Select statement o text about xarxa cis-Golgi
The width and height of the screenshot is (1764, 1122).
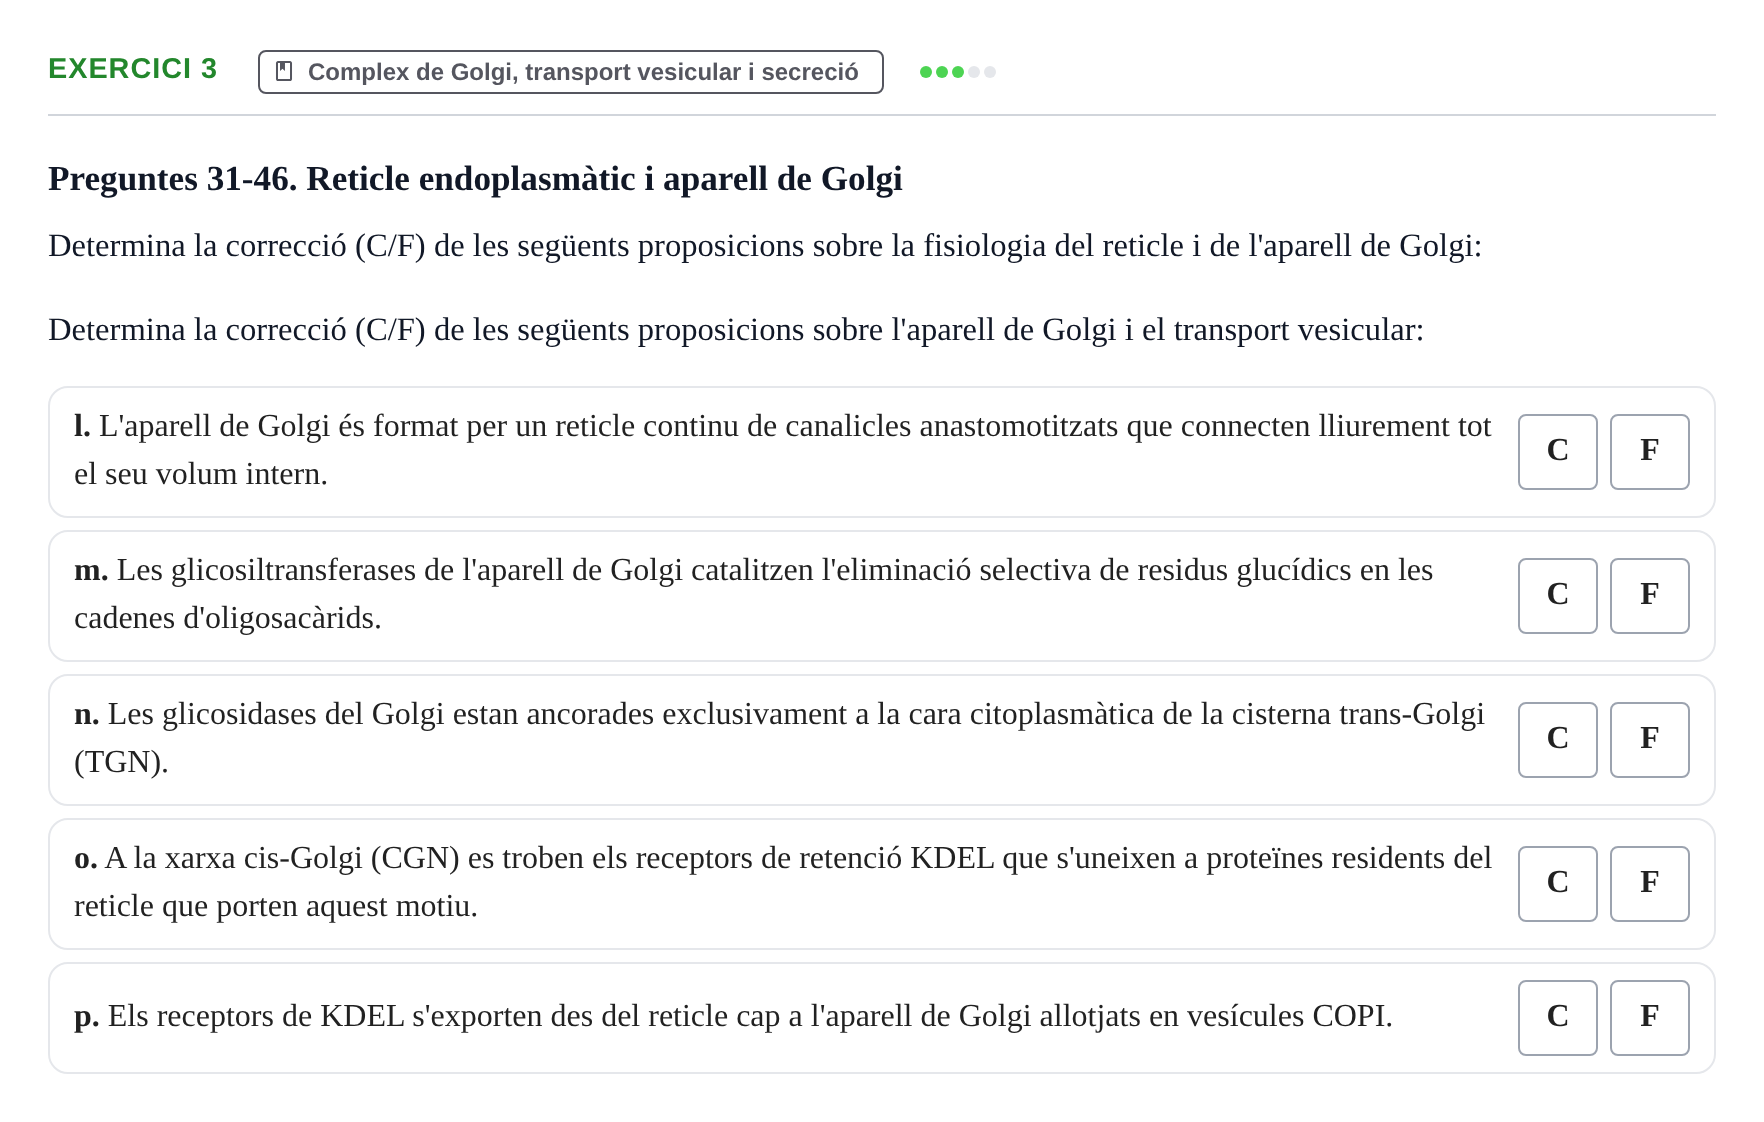[x=783, y=882]
